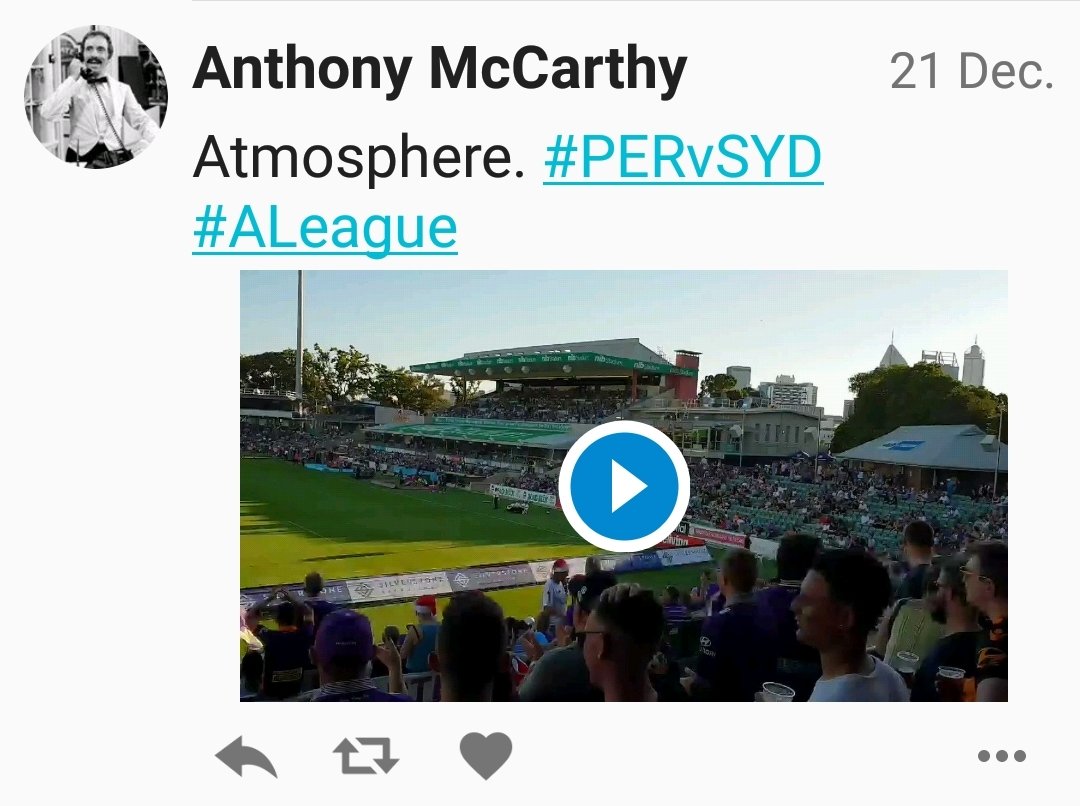Open Anthony McCarthy's profile picture

coord(96,96)
